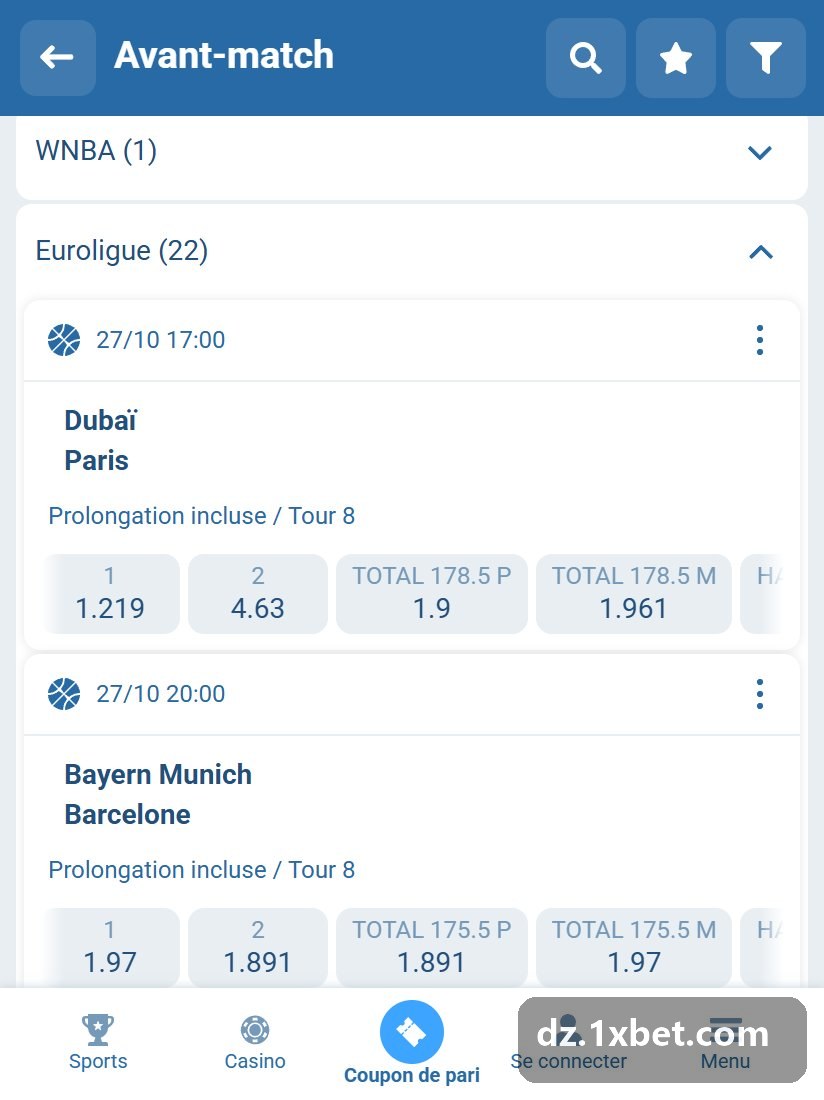This screenshot has height=1100, width=824.
Task: Switch to the Casino tab
Action: click(255, 1042)
